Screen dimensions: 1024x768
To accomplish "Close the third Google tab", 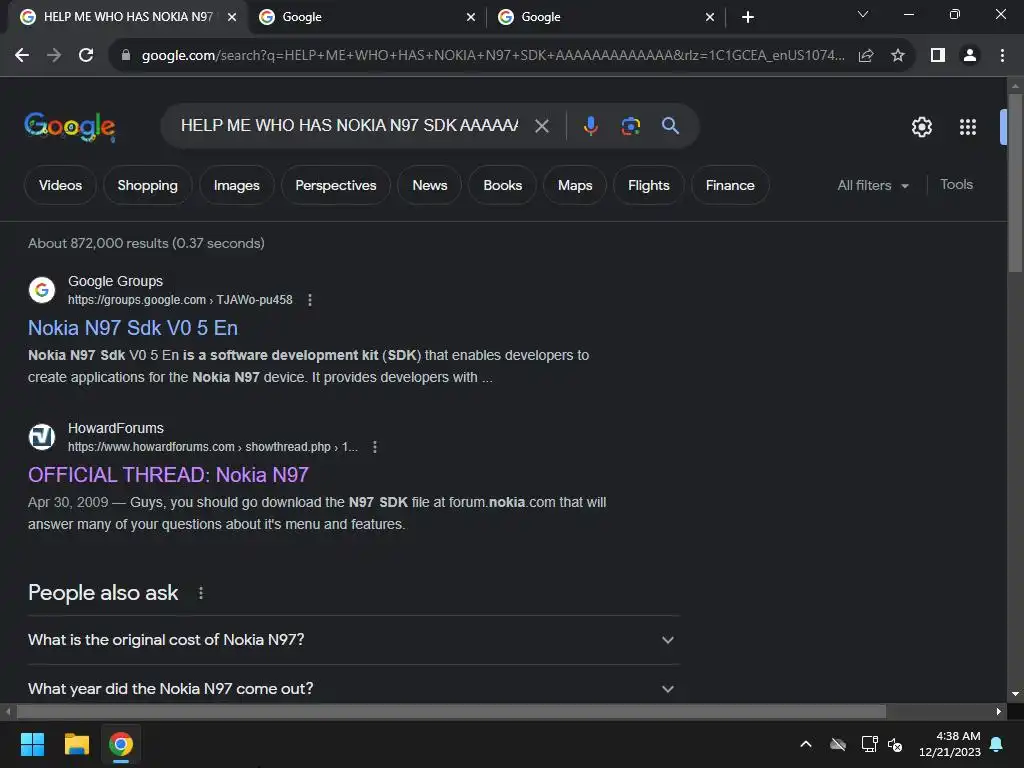I will coord(710,17).
